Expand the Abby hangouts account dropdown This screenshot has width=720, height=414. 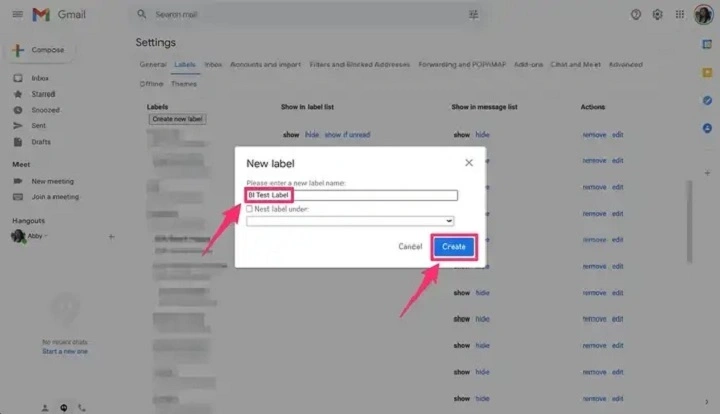[x=46, y=236]
